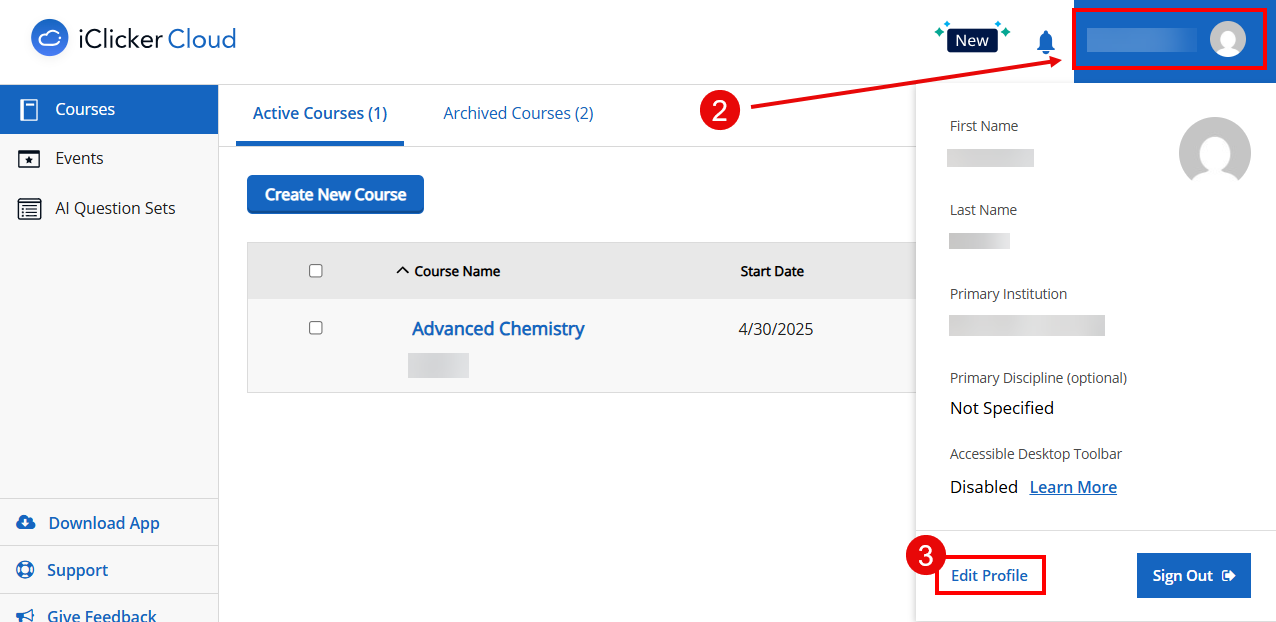Check the select-all courses checkbox
Viewport: 1276px width, 622px height.
pos(315,270)
